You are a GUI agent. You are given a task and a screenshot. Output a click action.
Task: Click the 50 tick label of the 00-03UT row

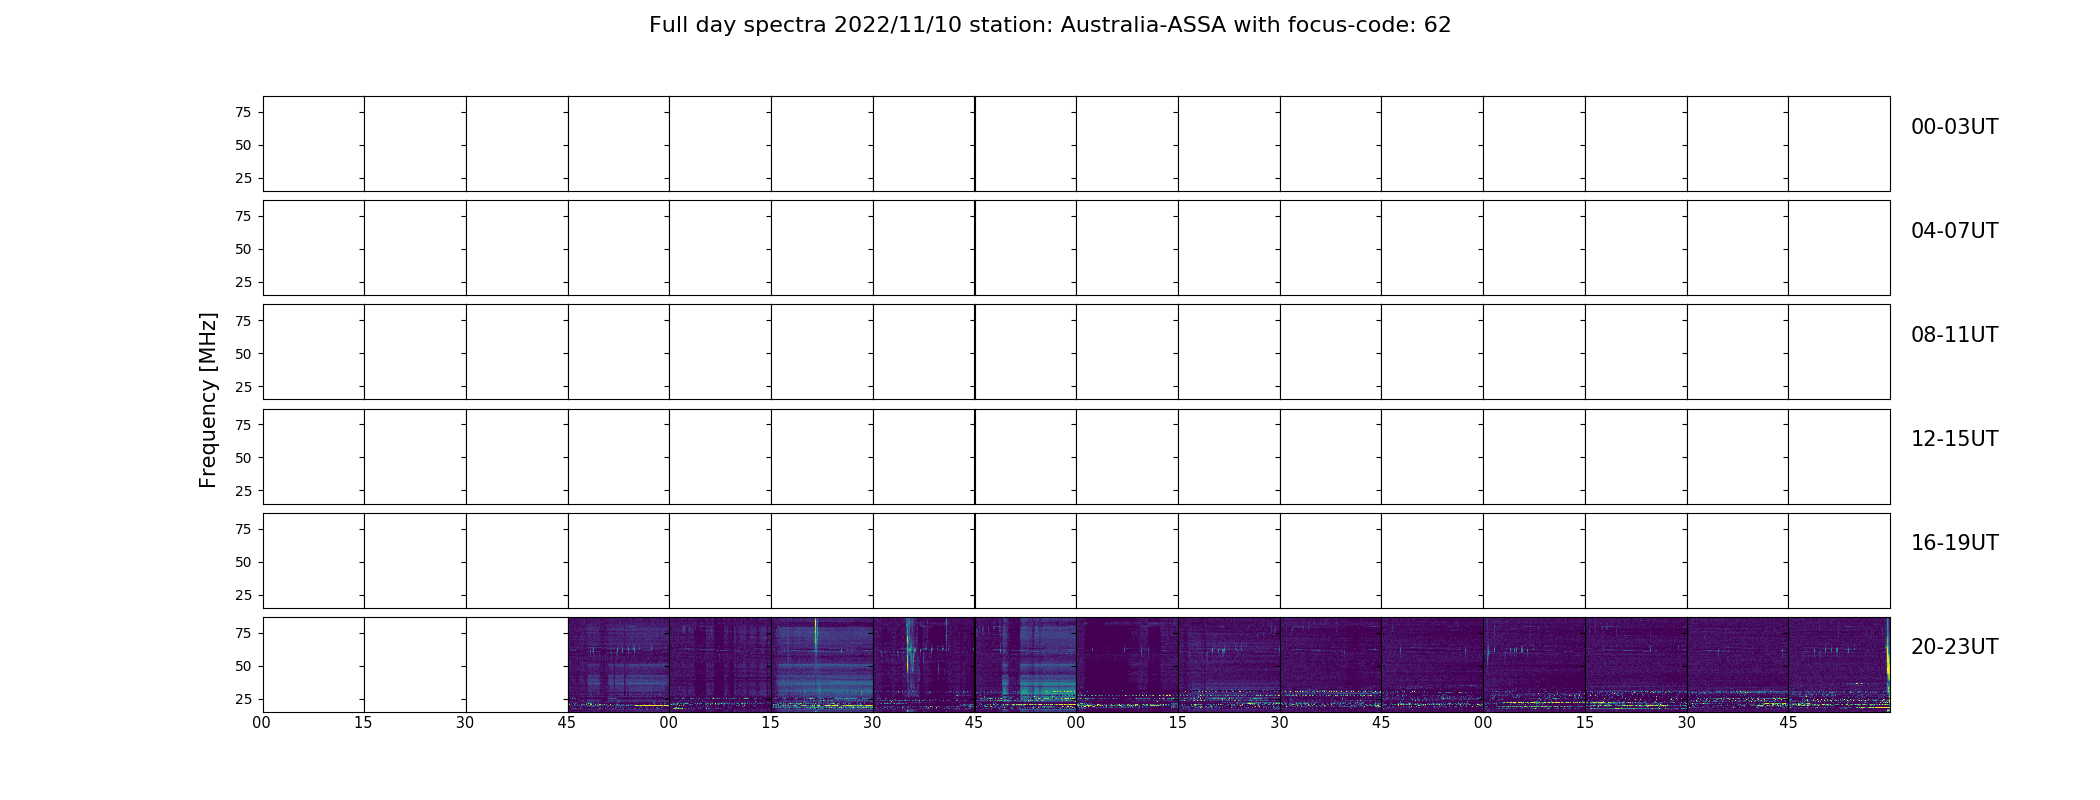[x=243, y=145]
